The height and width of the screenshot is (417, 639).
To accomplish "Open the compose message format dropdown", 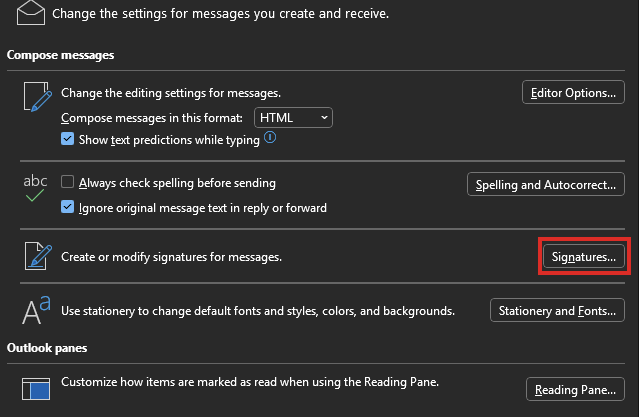I will click(x=293, y=118).
